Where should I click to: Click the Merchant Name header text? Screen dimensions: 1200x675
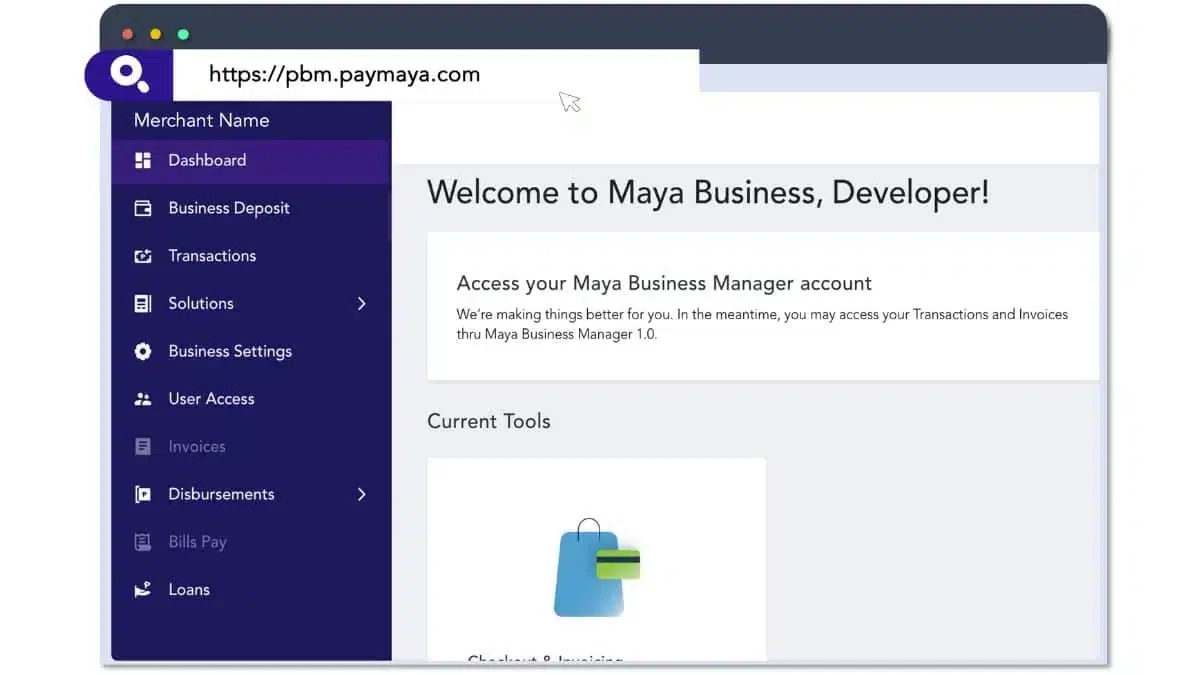[202, 120]
